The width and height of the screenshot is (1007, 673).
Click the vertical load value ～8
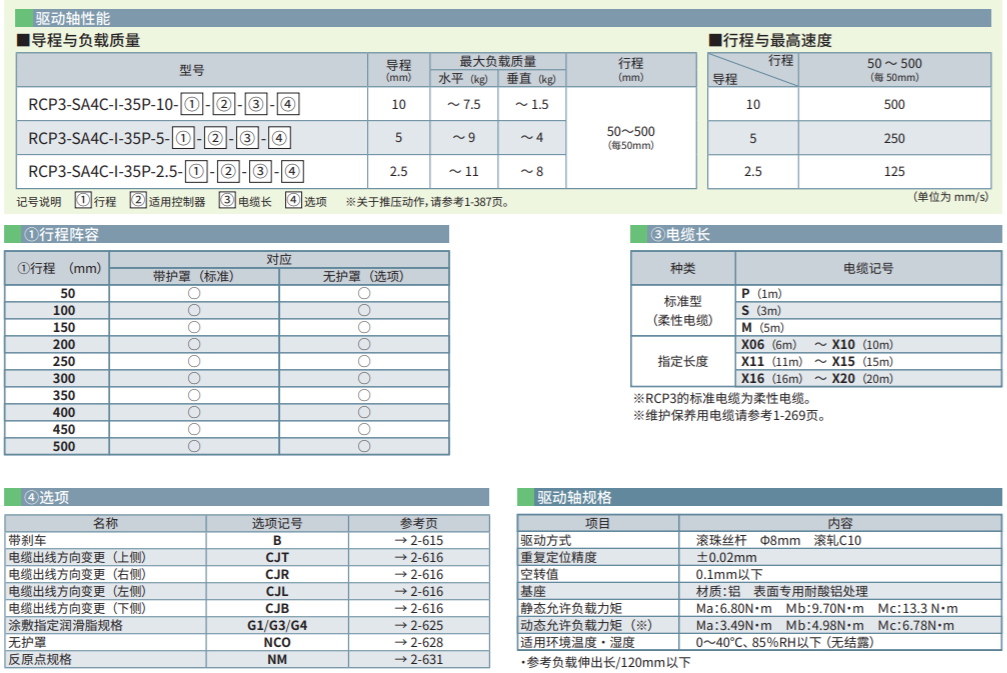pyautogui.click(x=532, y=171)
